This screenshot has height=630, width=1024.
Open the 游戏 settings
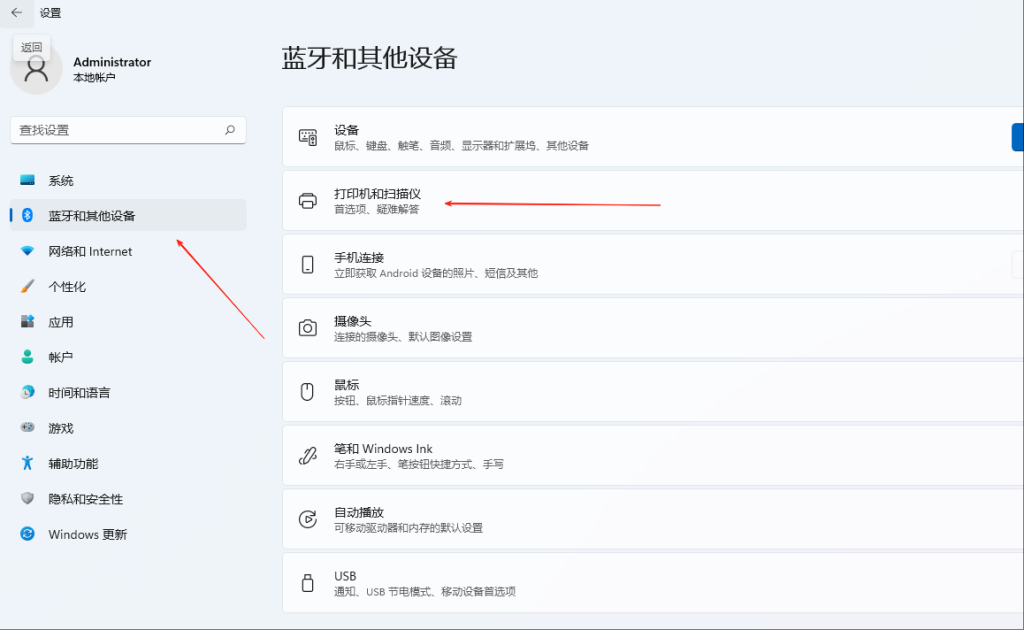tap(128, 428)
